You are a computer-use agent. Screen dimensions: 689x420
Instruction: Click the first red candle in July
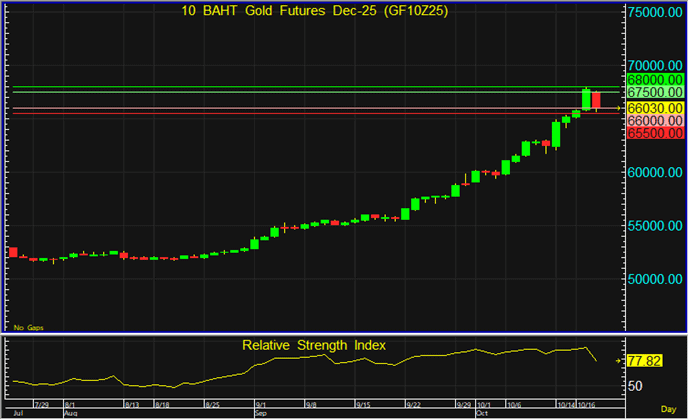click(13, 252)
